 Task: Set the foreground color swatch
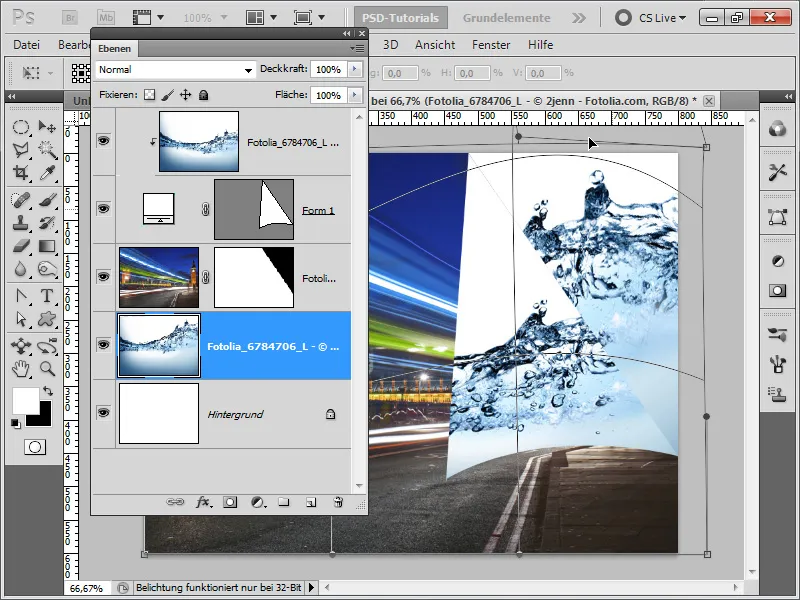pyautogui.click(x=26, y=401)
